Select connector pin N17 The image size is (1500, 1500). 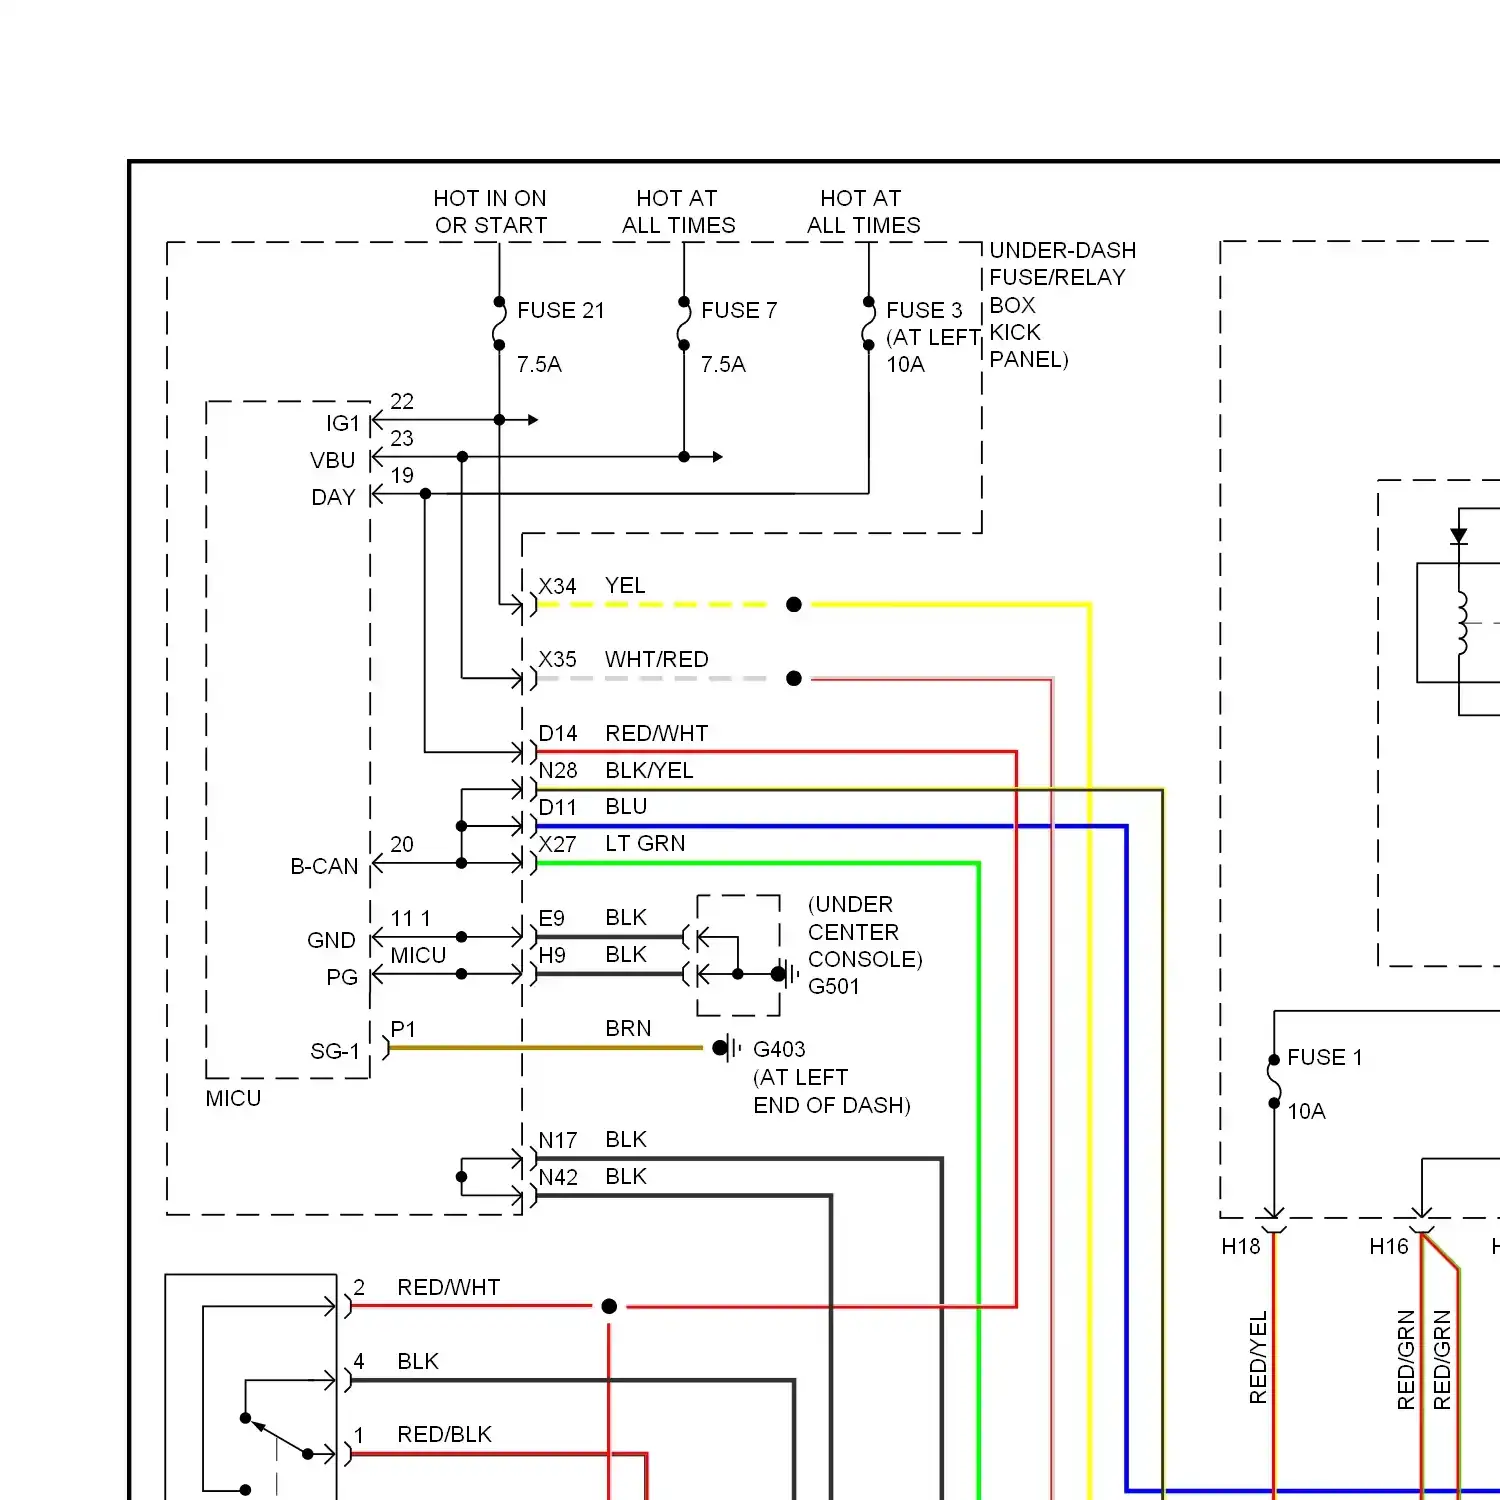click(558, 1141)
